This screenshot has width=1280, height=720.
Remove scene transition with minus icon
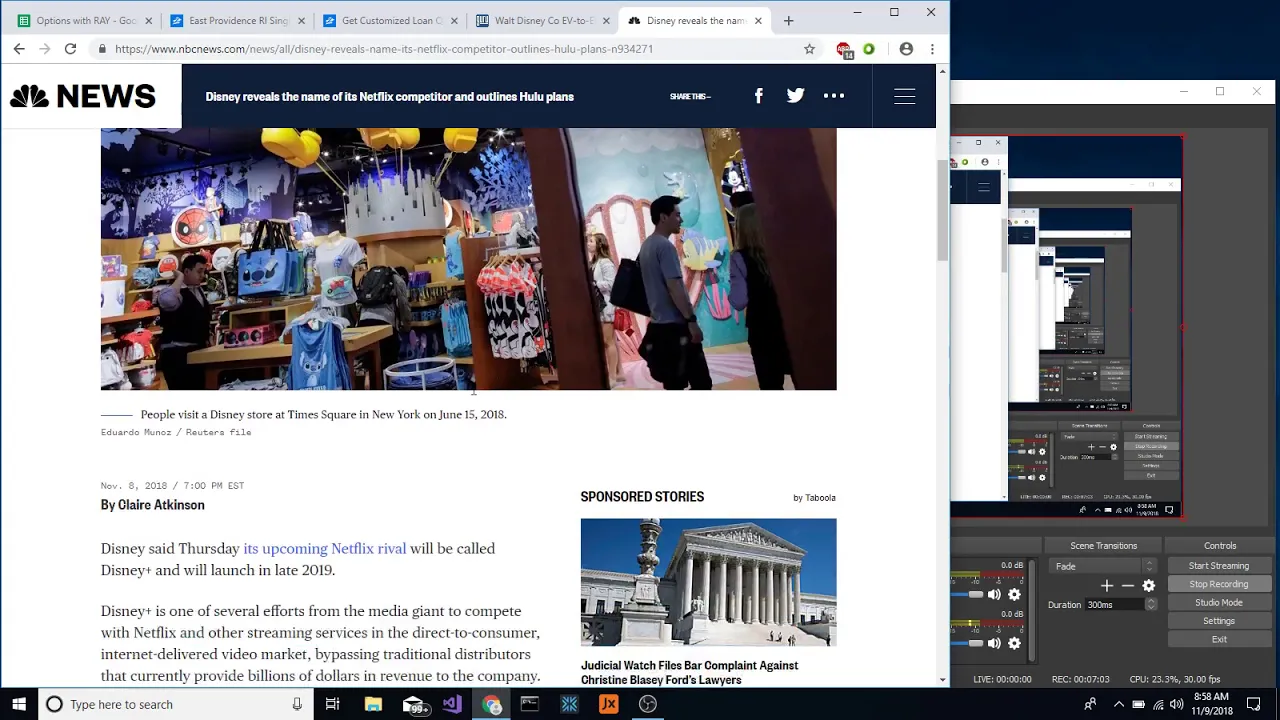[1127, 586]
